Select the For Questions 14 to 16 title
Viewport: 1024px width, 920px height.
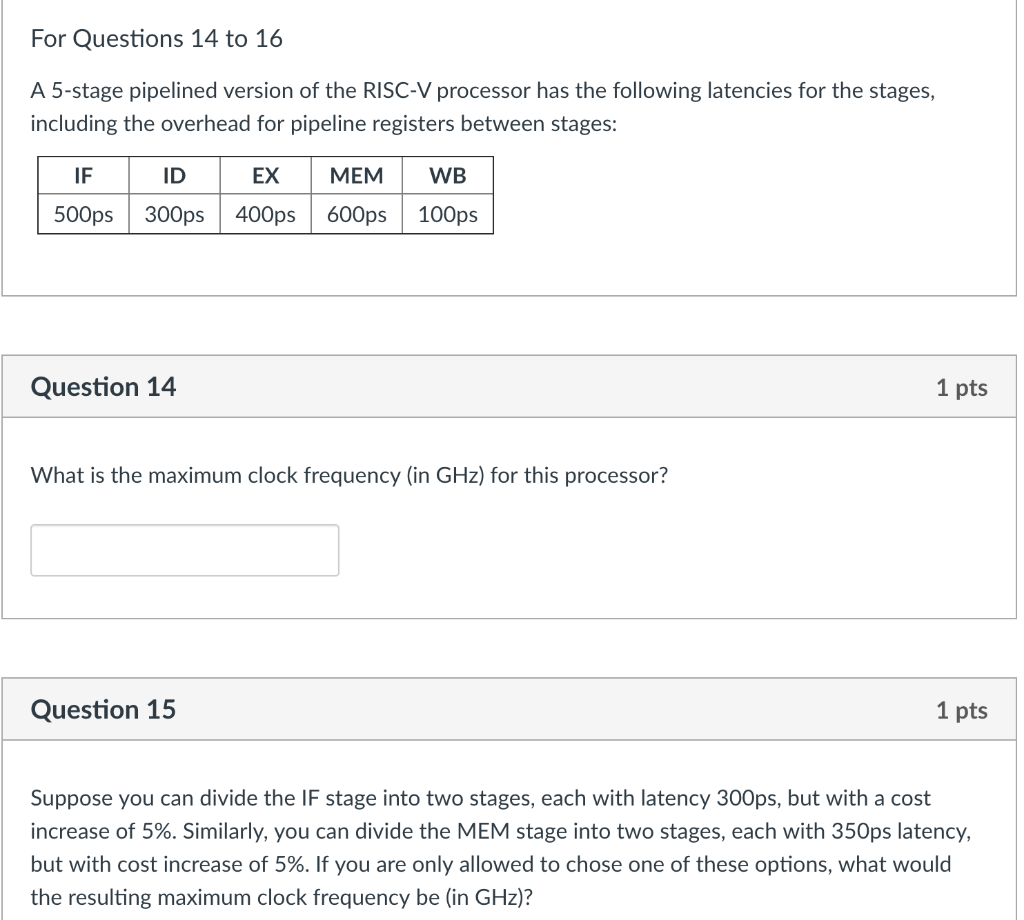[x=157, y=38]
